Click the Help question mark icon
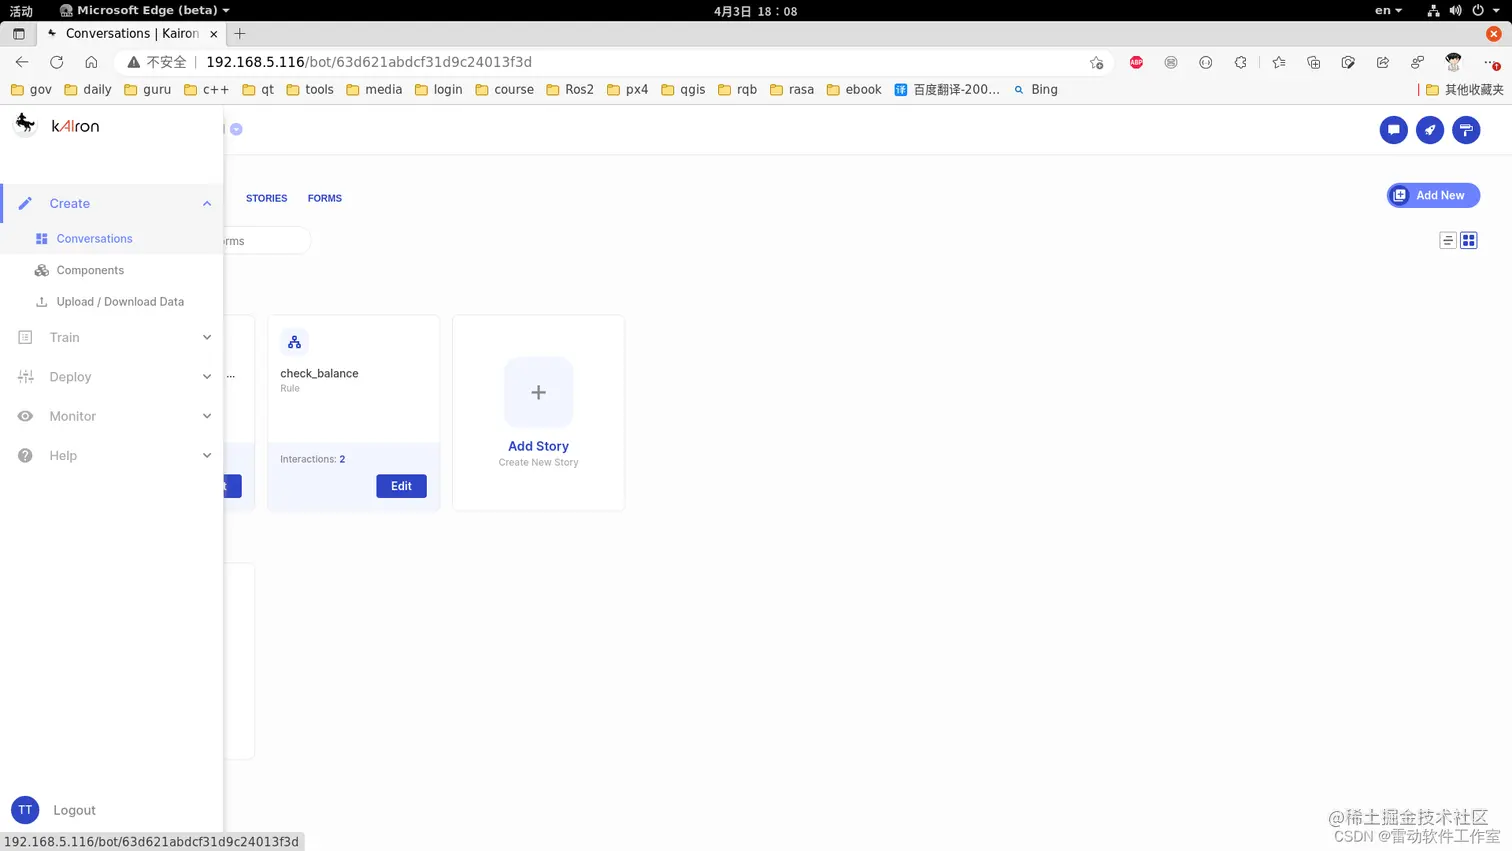The image size is (1512, 851). [26, 456]
